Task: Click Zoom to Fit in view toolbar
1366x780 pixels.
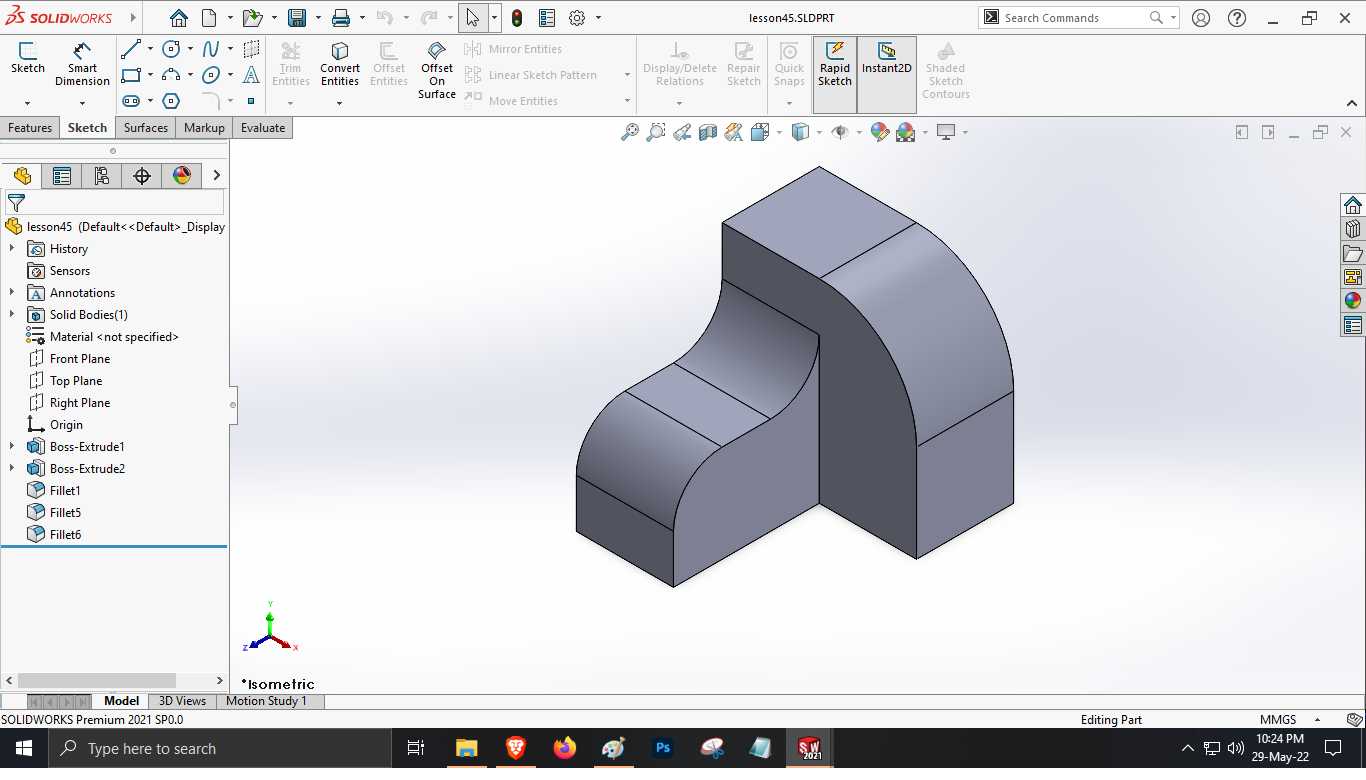Action: point(630,132)
